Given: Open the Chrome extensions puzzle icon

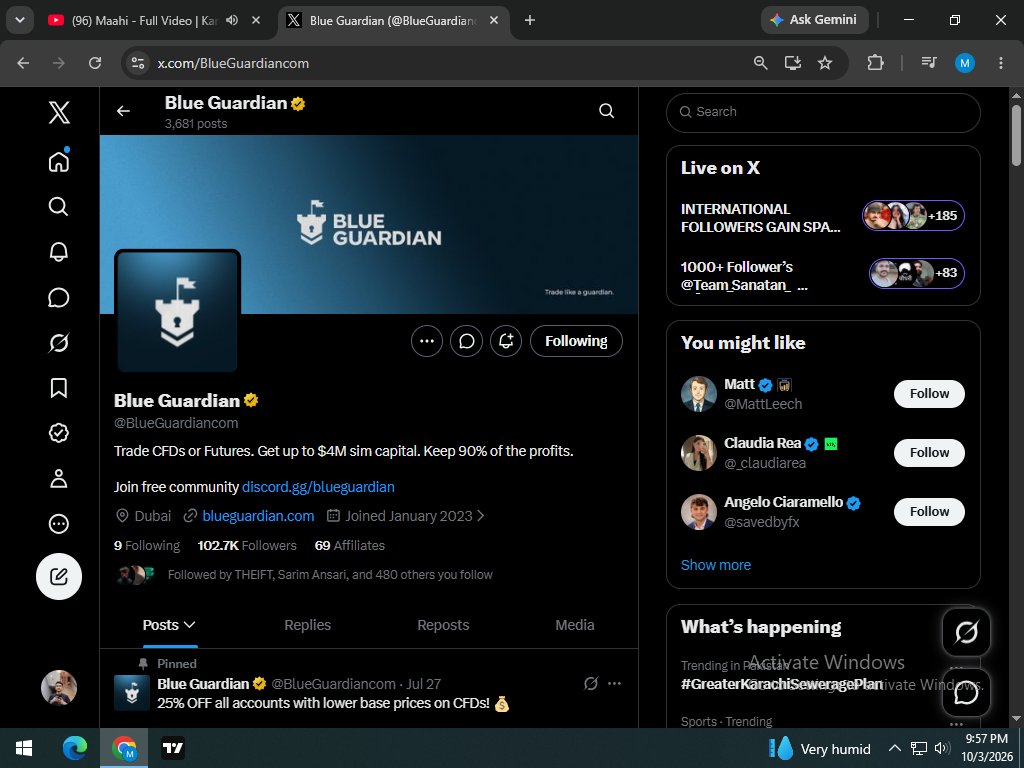Looking at the screenshot, I should click(x=875, y=63).
